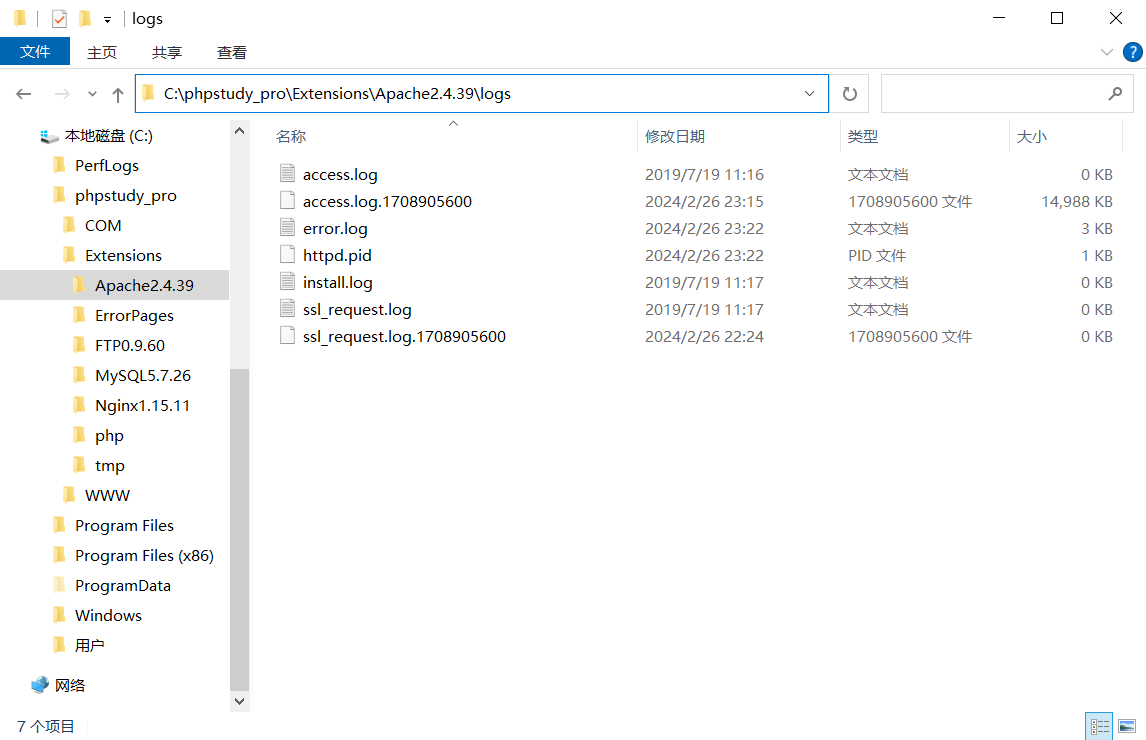The width and height of the screenshot is (1146, 740).
Task: Go up one folder level arrow
Action: [118, 94]
